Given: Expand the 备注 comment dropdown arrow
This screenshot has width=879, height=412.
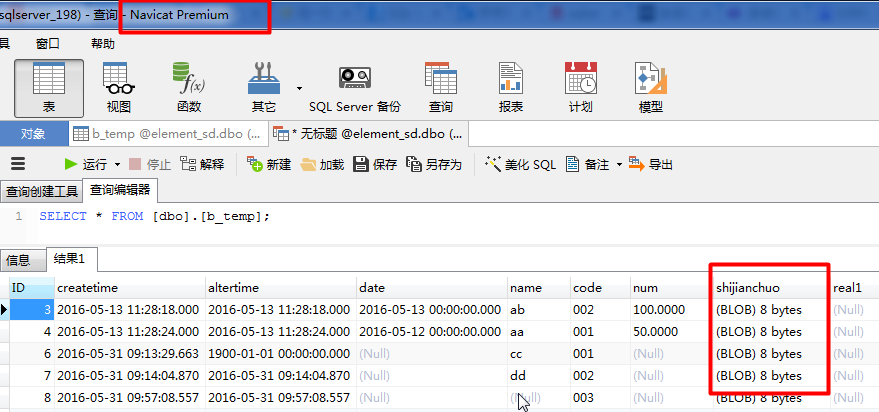Looking at the screenshot, I should [618, 164].
